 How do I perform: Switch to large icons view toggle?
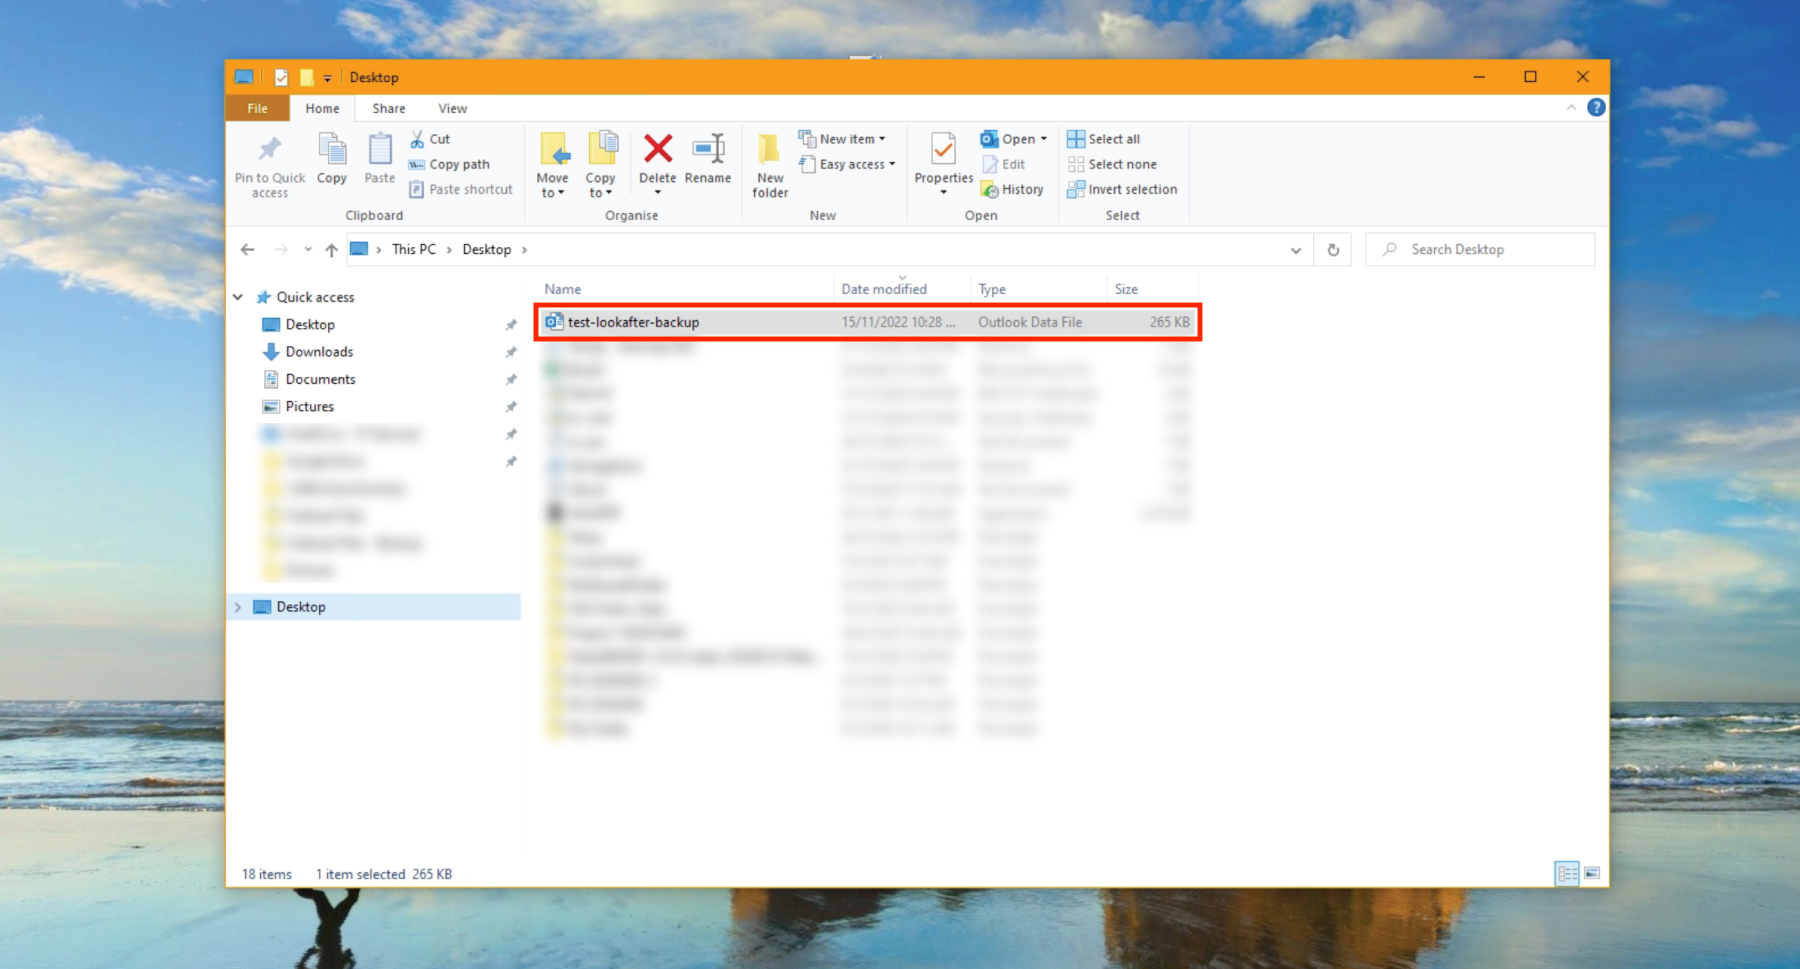click(1592, 874)
